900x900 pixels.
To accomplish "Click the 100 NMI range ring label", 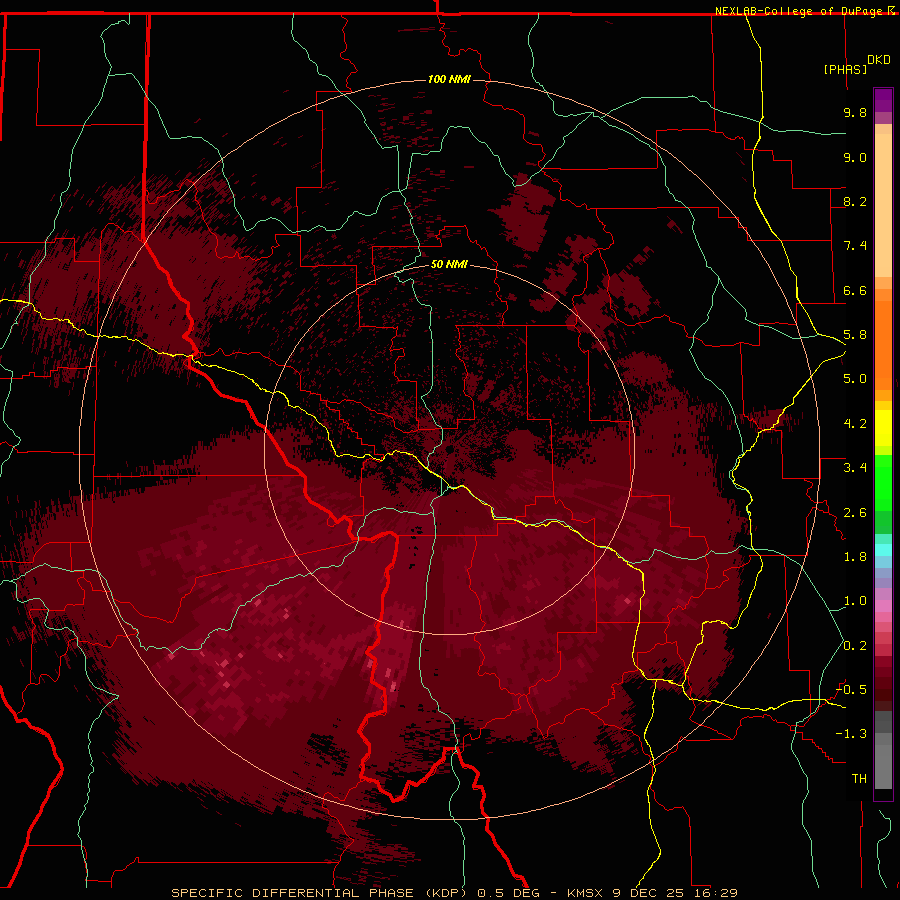I will pos(449,79).
